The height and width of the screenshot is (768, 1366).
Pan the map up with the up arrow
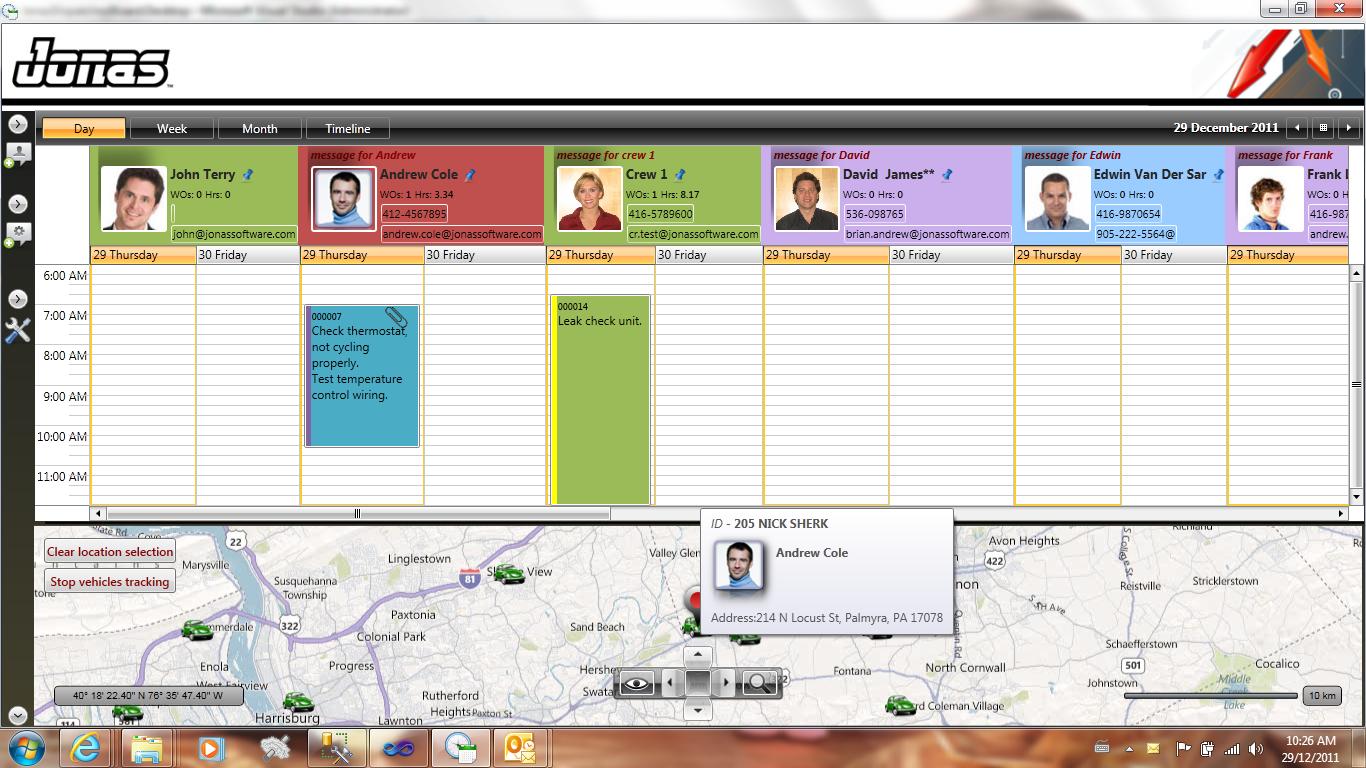tap(697, 657)
